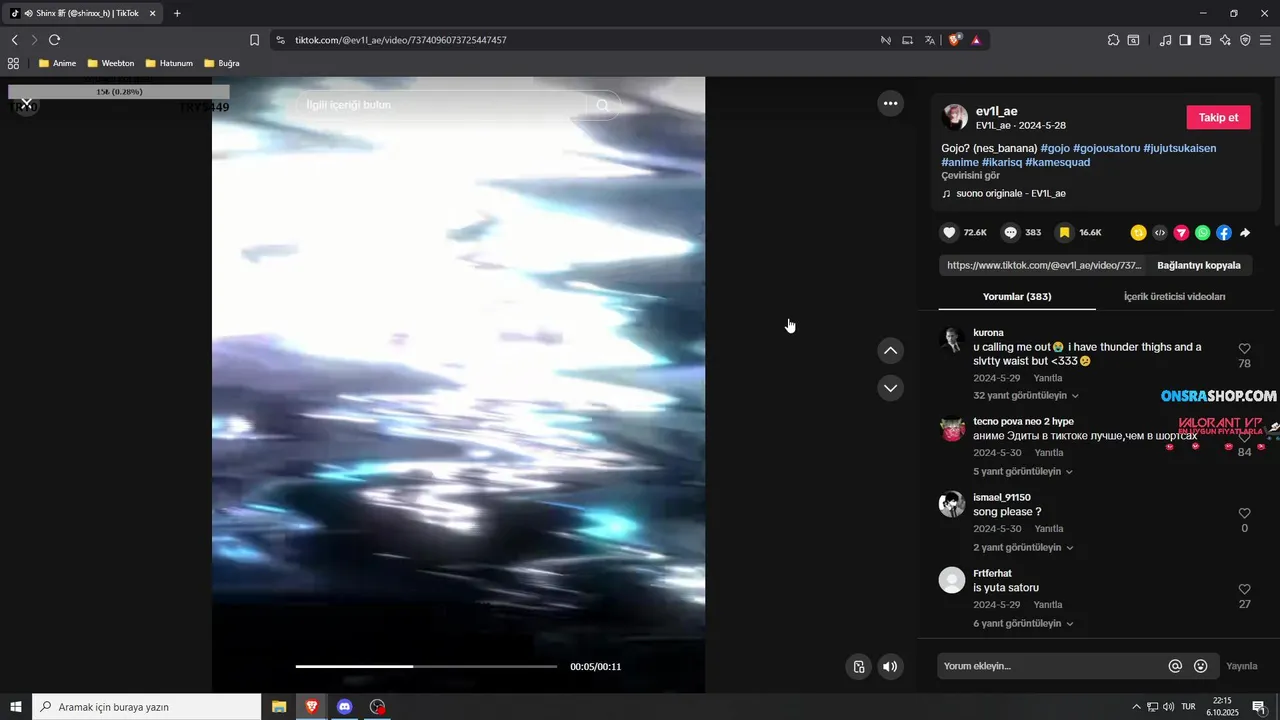Open more share options arrow
The height and width of the screenshot is (720, 1280).
(1245, 232)
